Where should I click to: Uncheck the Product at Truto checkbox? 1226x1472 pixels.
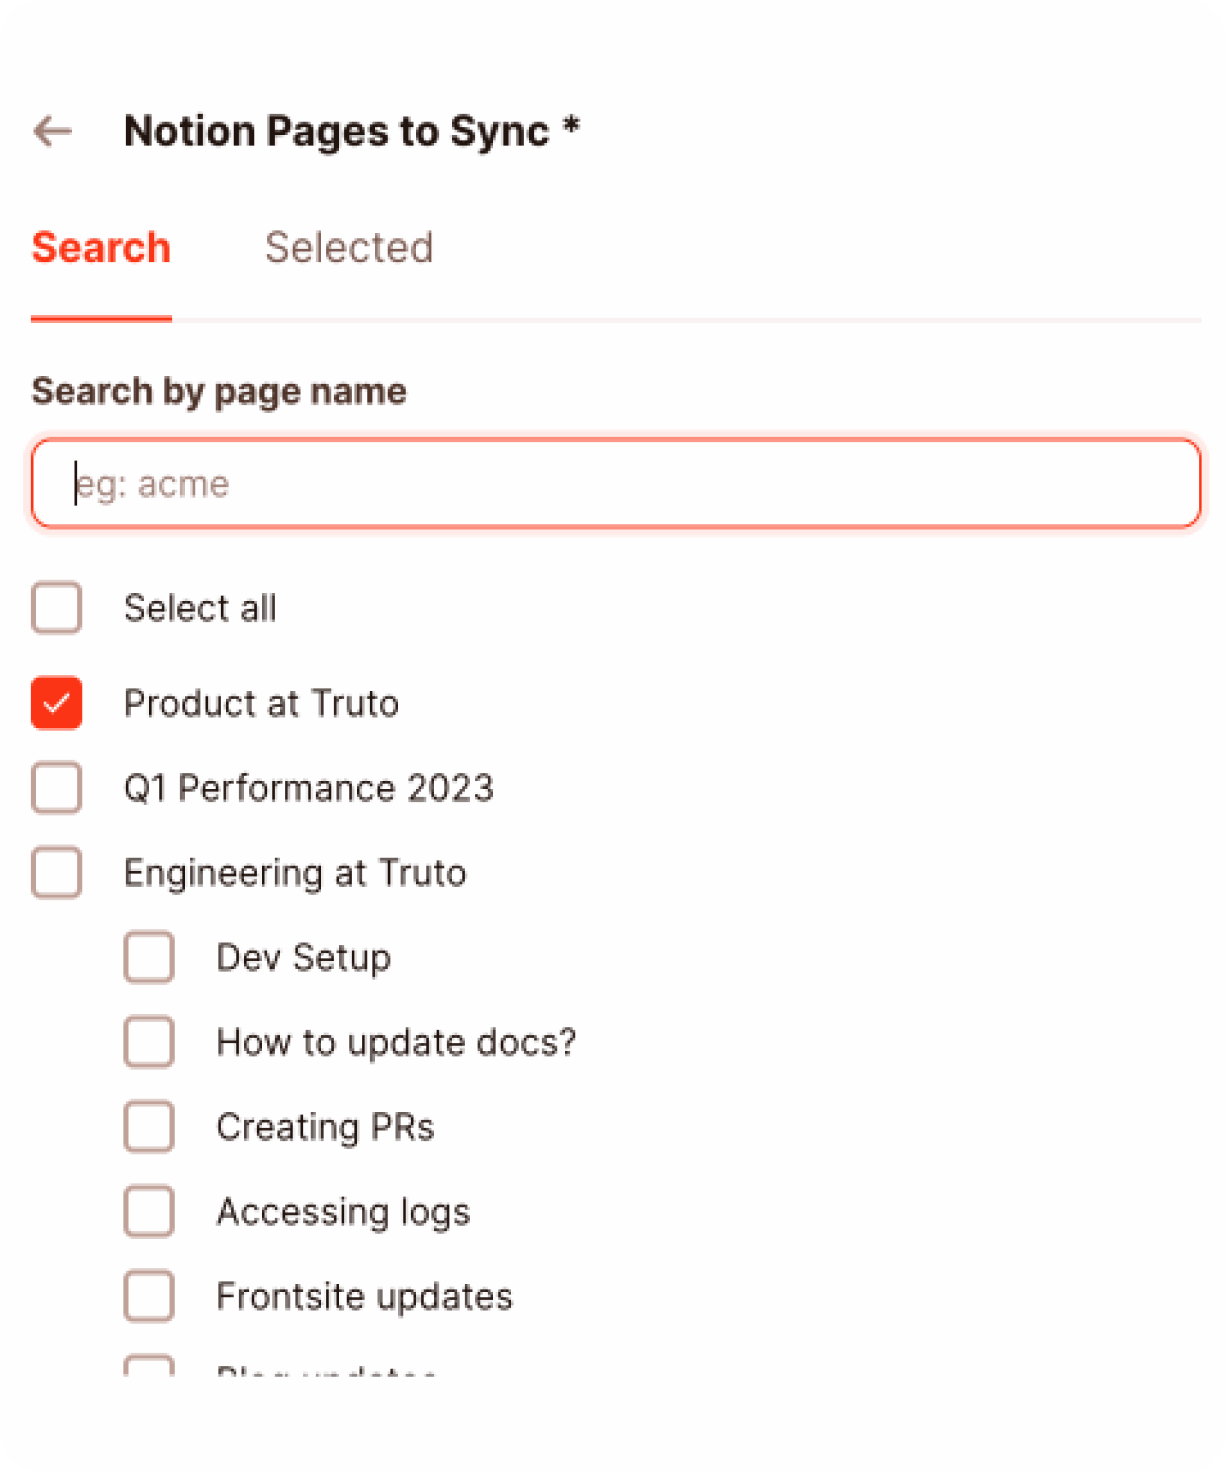[x=56, y=703]
